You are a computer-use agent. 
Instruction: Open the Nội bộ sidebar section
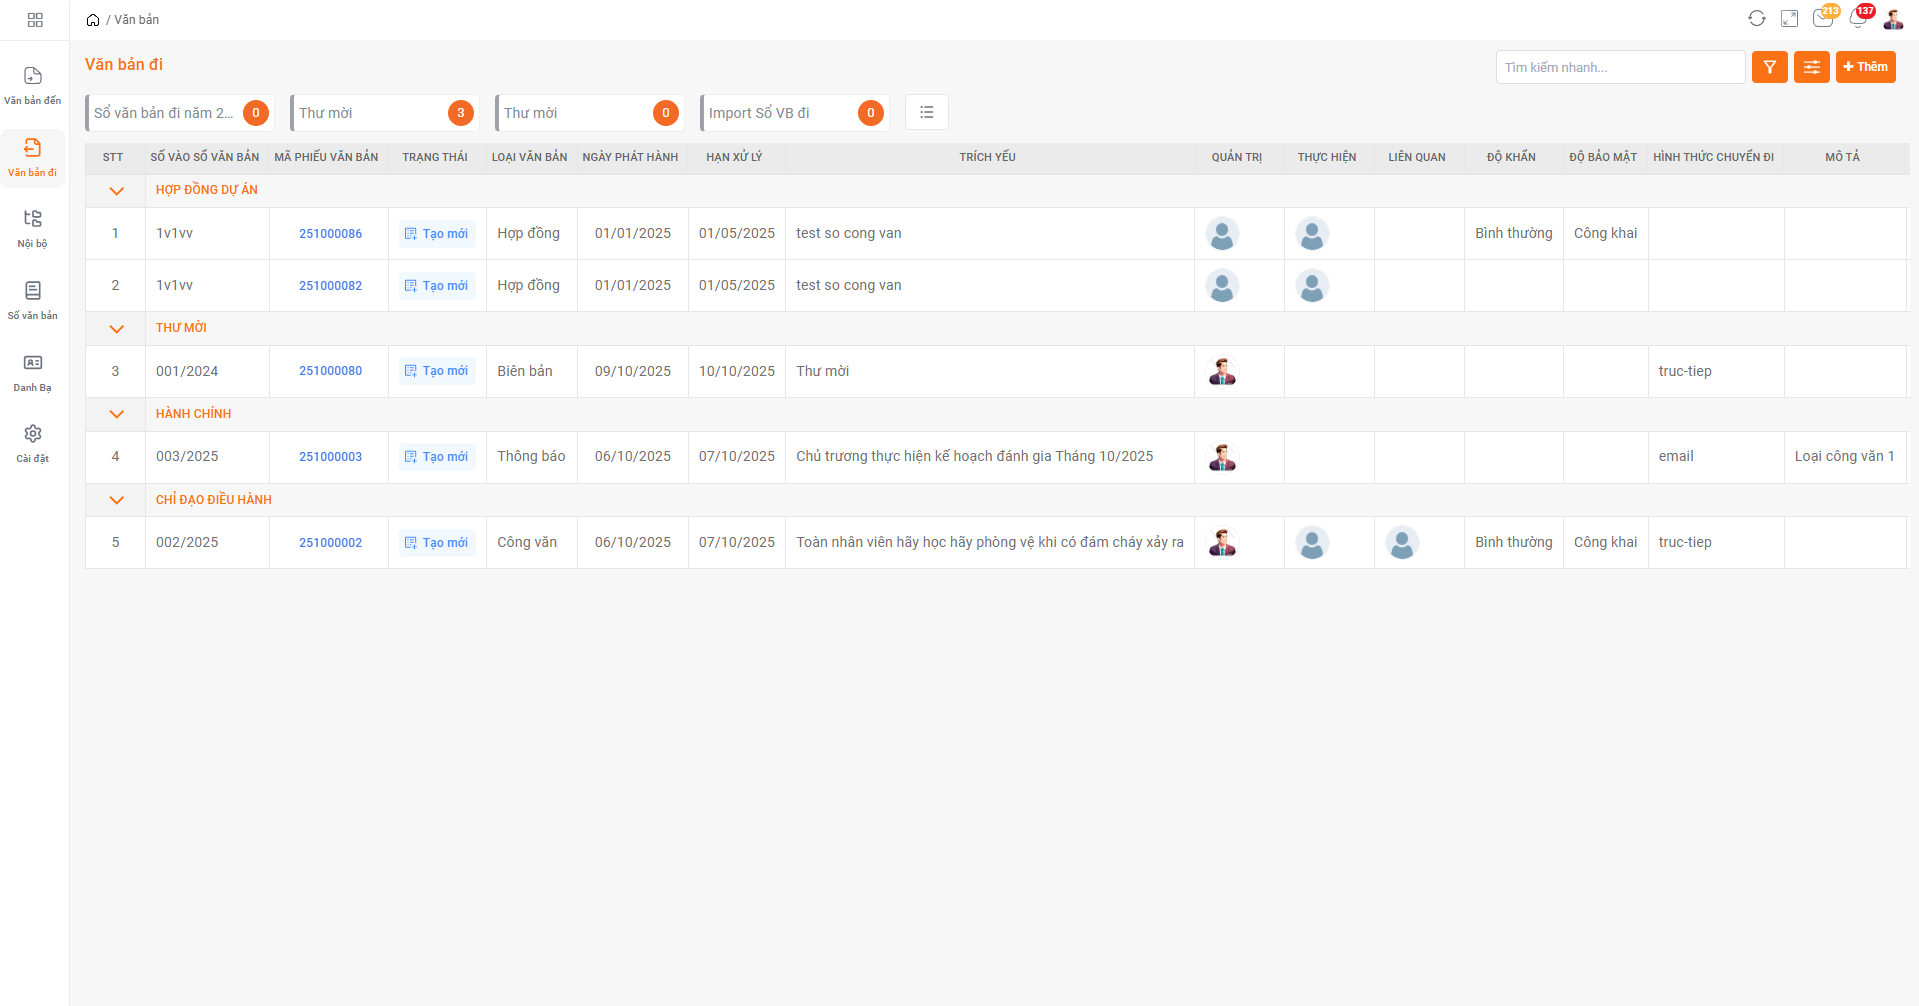(33, 228)
